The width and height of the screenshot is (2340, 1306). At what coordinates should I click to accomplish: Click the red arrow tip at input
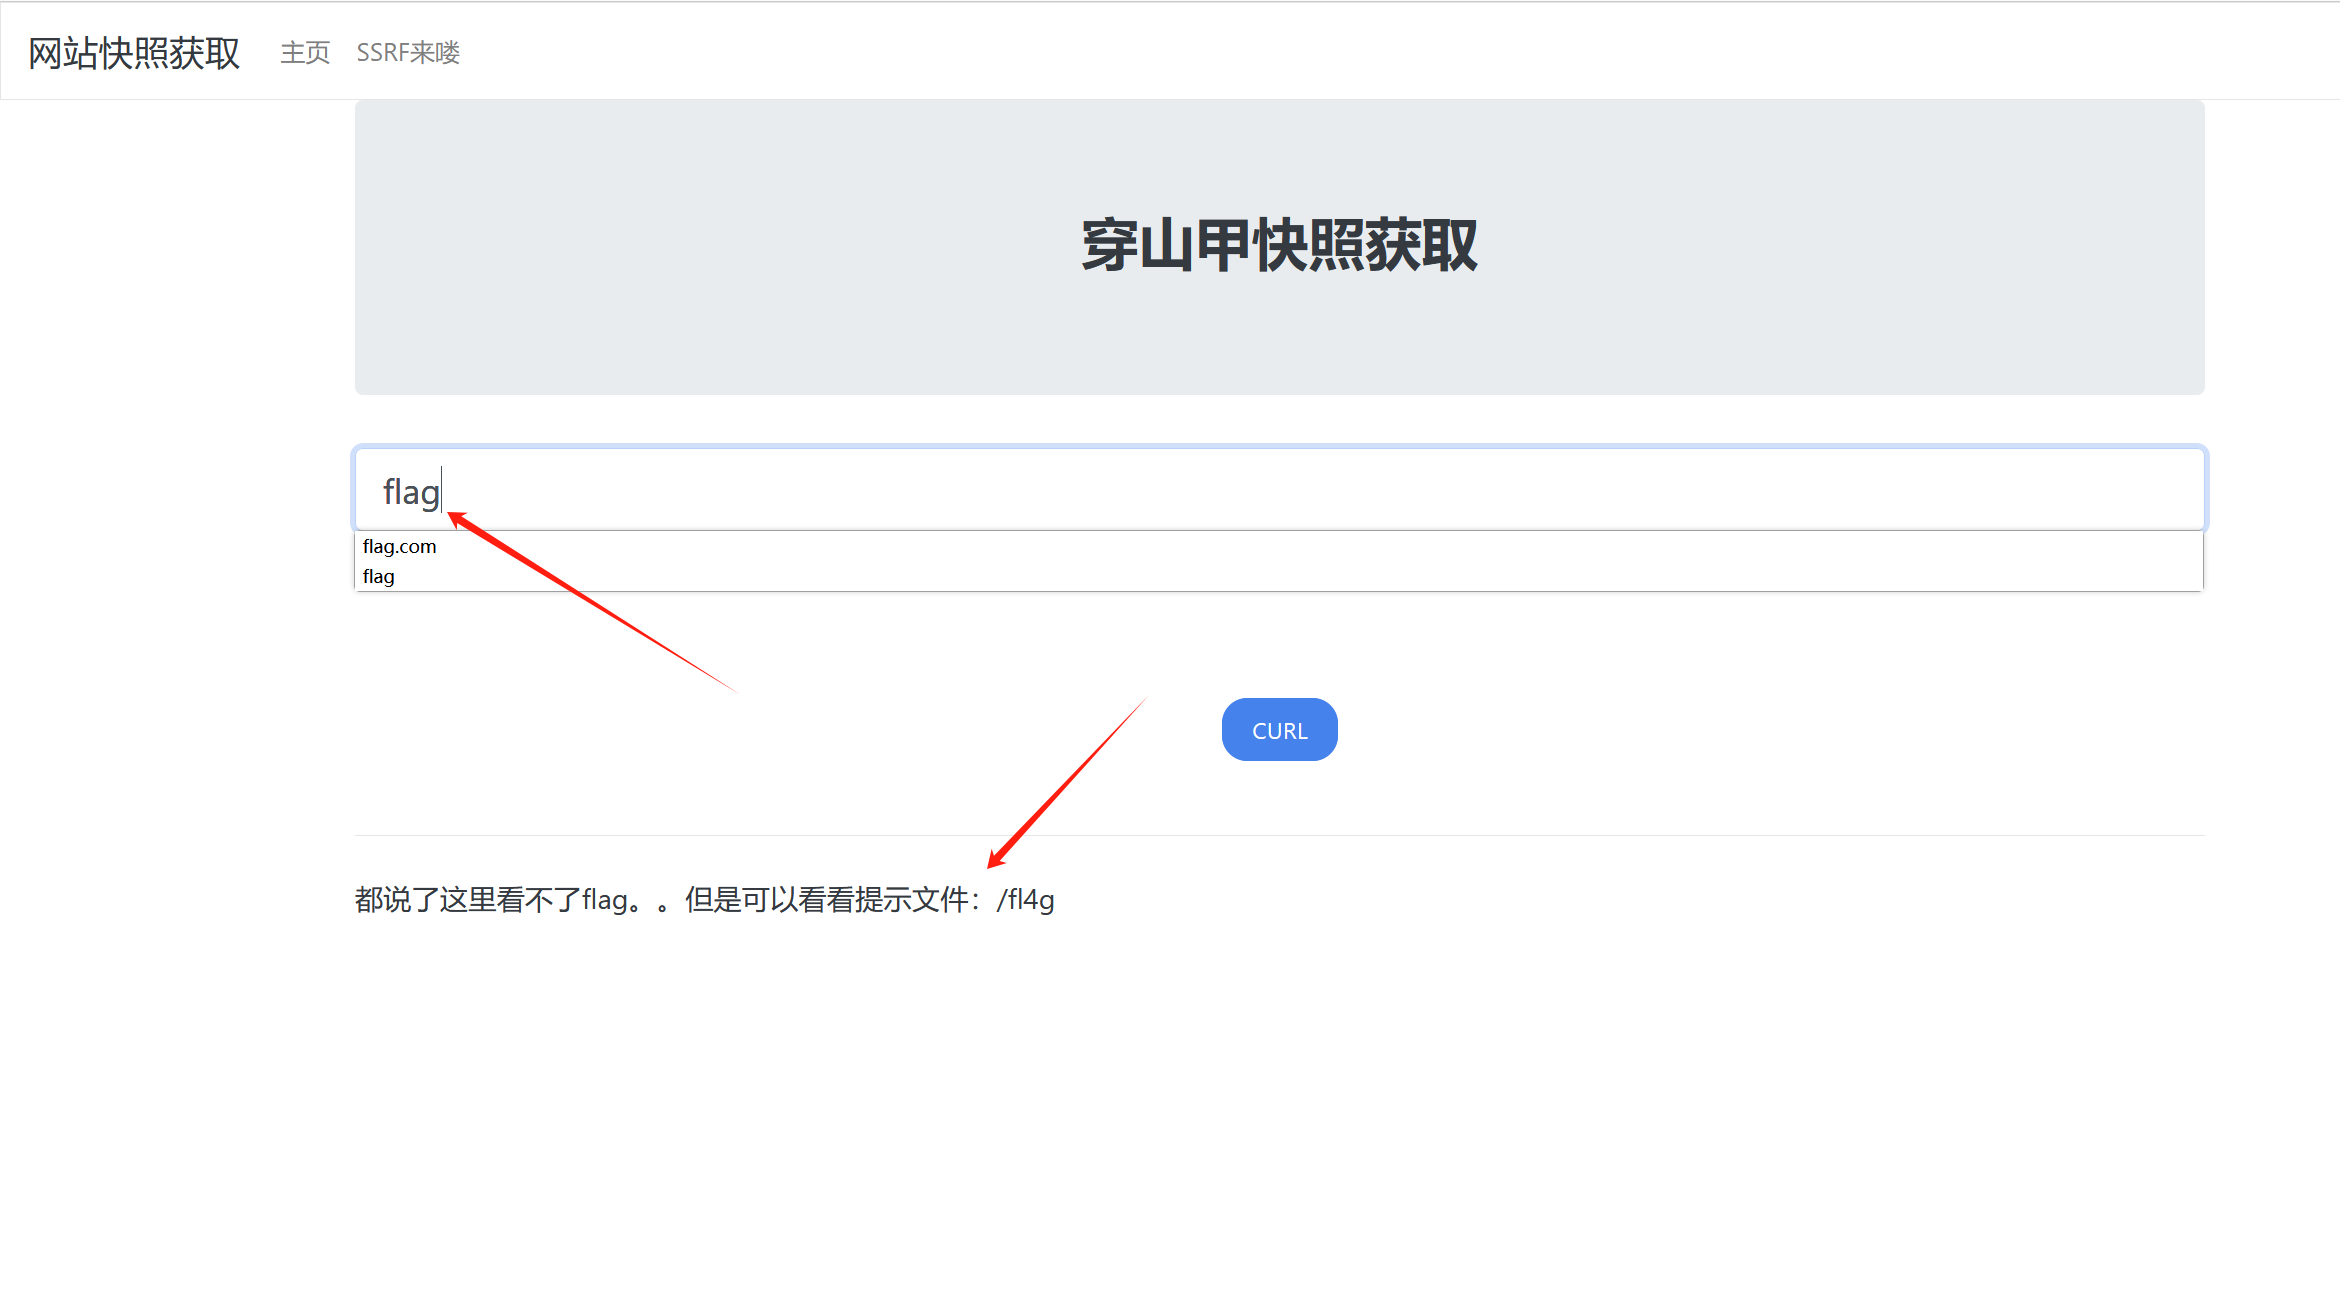pos(453,516)
